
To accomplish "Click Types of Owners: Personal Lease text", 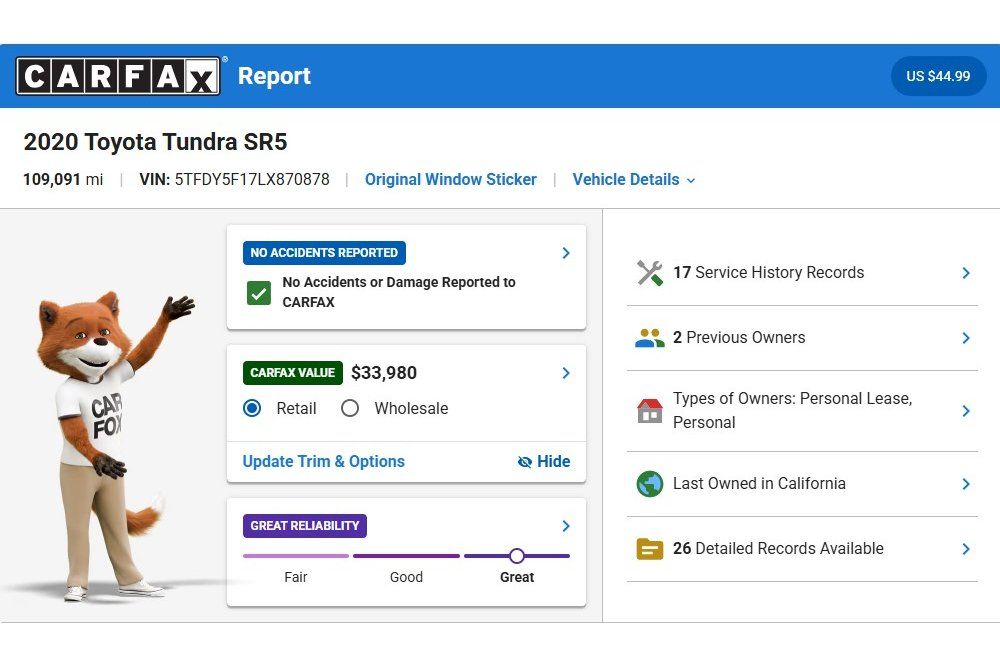I will click(793, 410).
